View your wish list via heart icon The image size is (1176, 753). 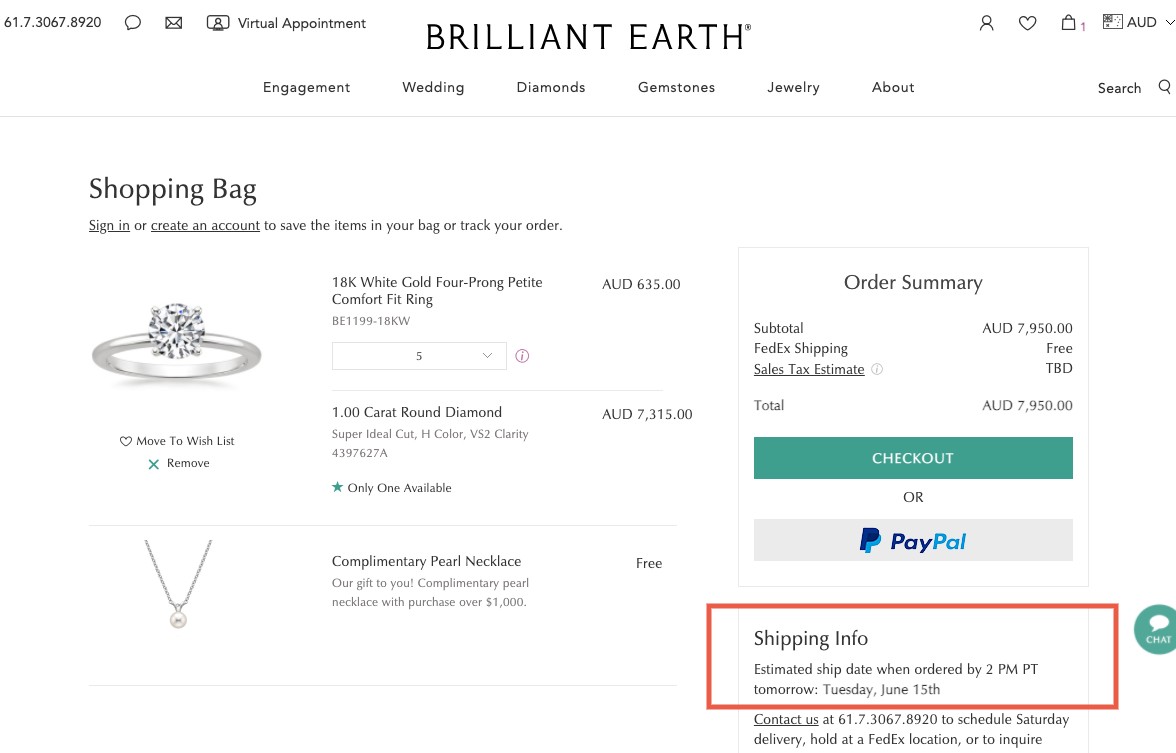[x=1028, y=22]
